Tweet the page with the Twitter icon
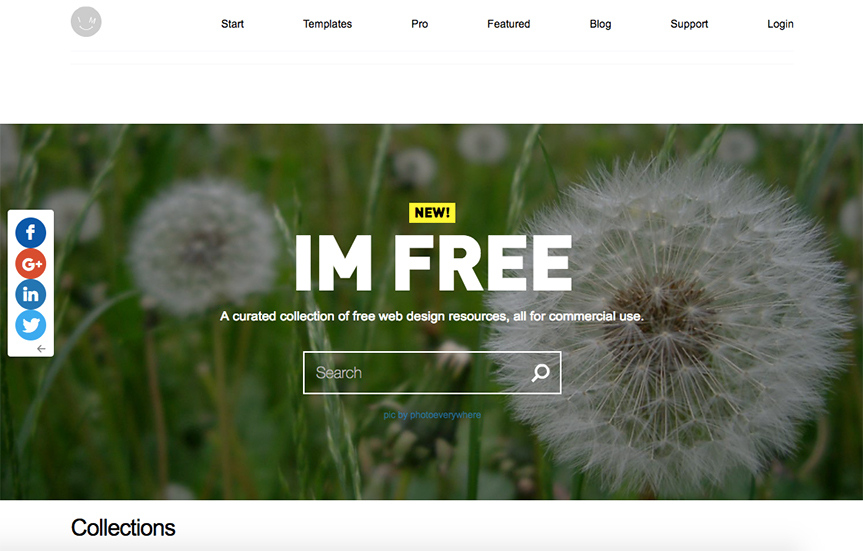Image resolution: width=863 pixels, height=551 pixels. coord(31,325)
